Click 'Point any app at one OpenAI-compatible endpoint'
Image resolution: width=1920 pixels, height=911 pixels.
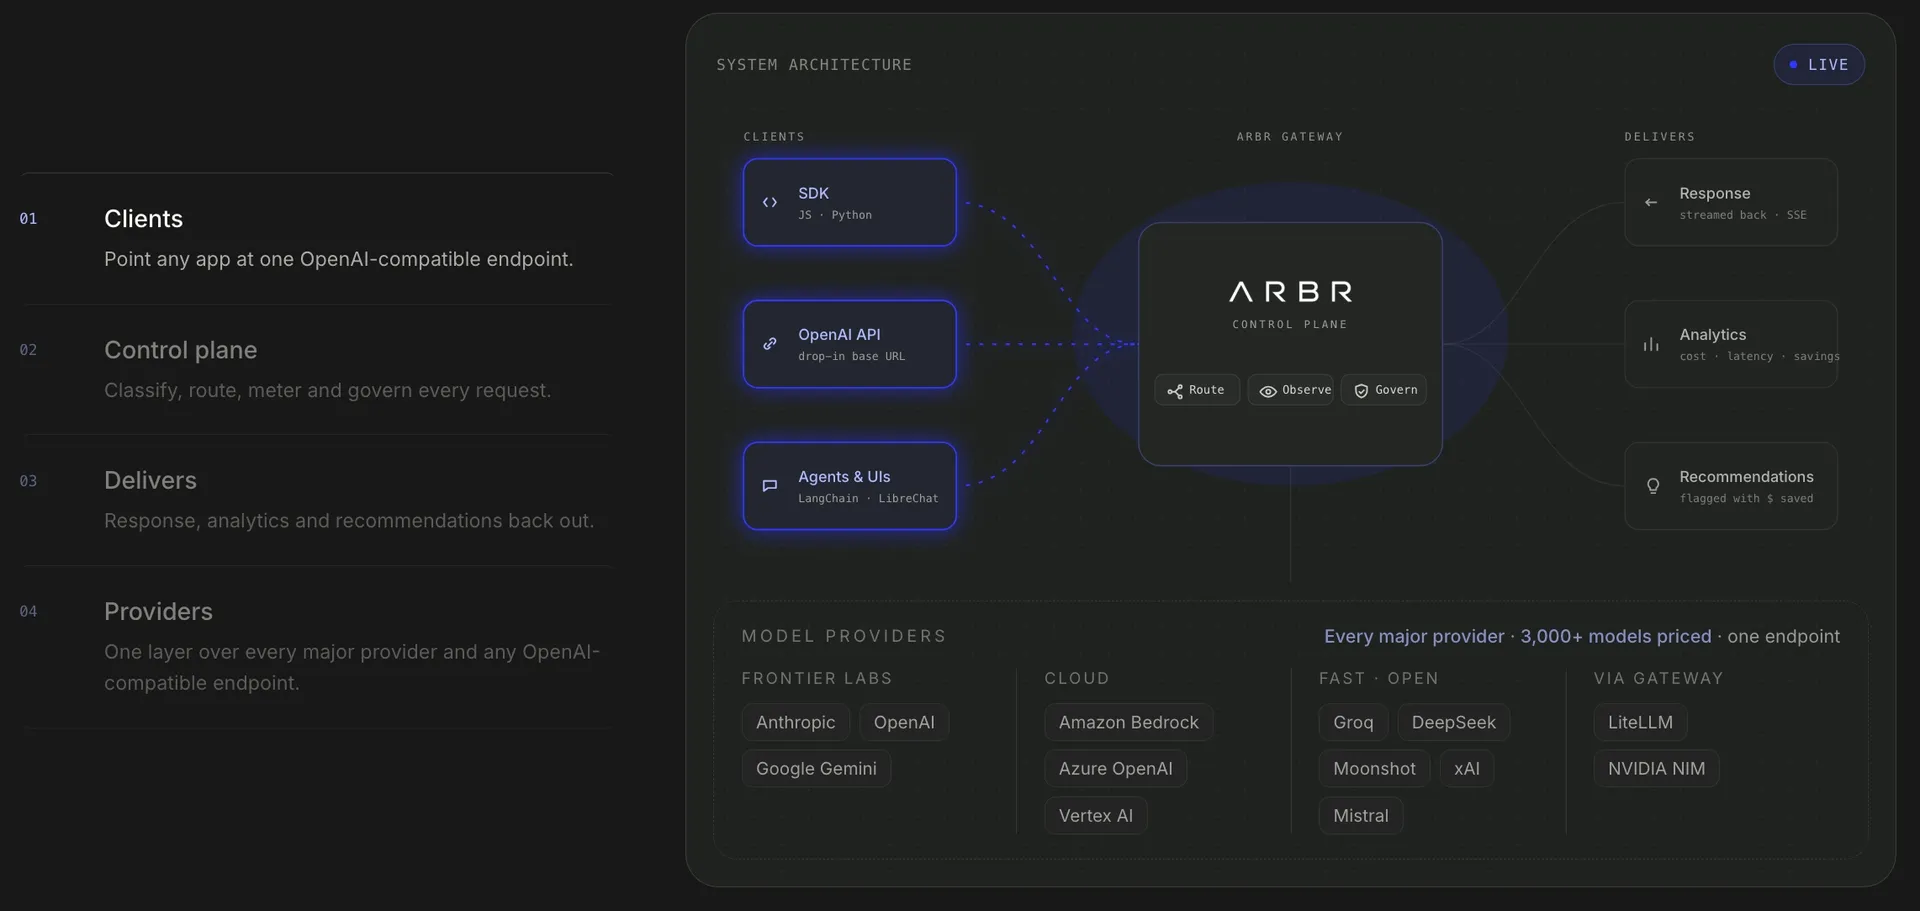coord(339,259)
